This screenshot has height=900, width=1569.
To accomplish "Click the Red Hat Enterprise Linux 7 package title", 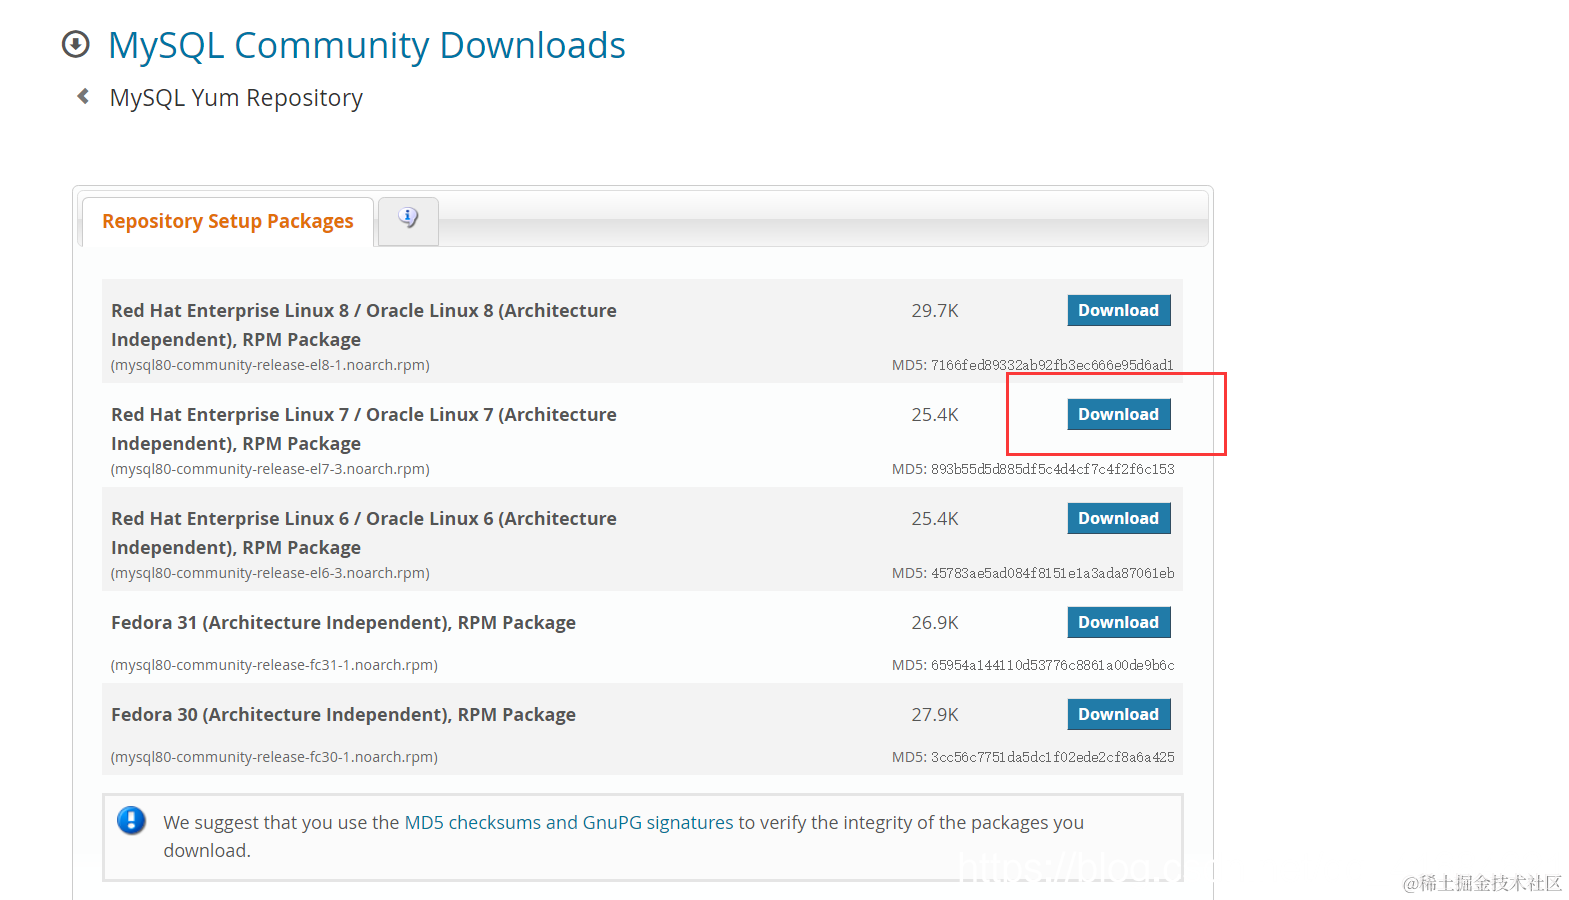I will [x=364, y=429].
